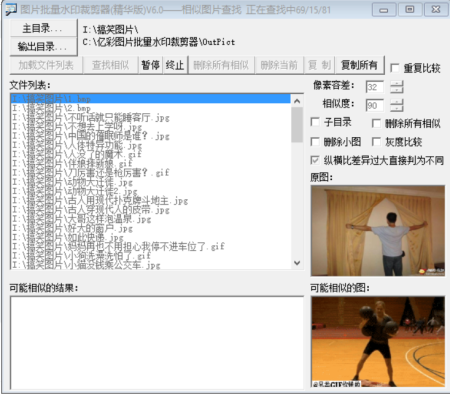This screenshot has width=450, height=395.
Task: Select 小狗洗澡洗怕了.gif row
Action: tap(151, 256)
